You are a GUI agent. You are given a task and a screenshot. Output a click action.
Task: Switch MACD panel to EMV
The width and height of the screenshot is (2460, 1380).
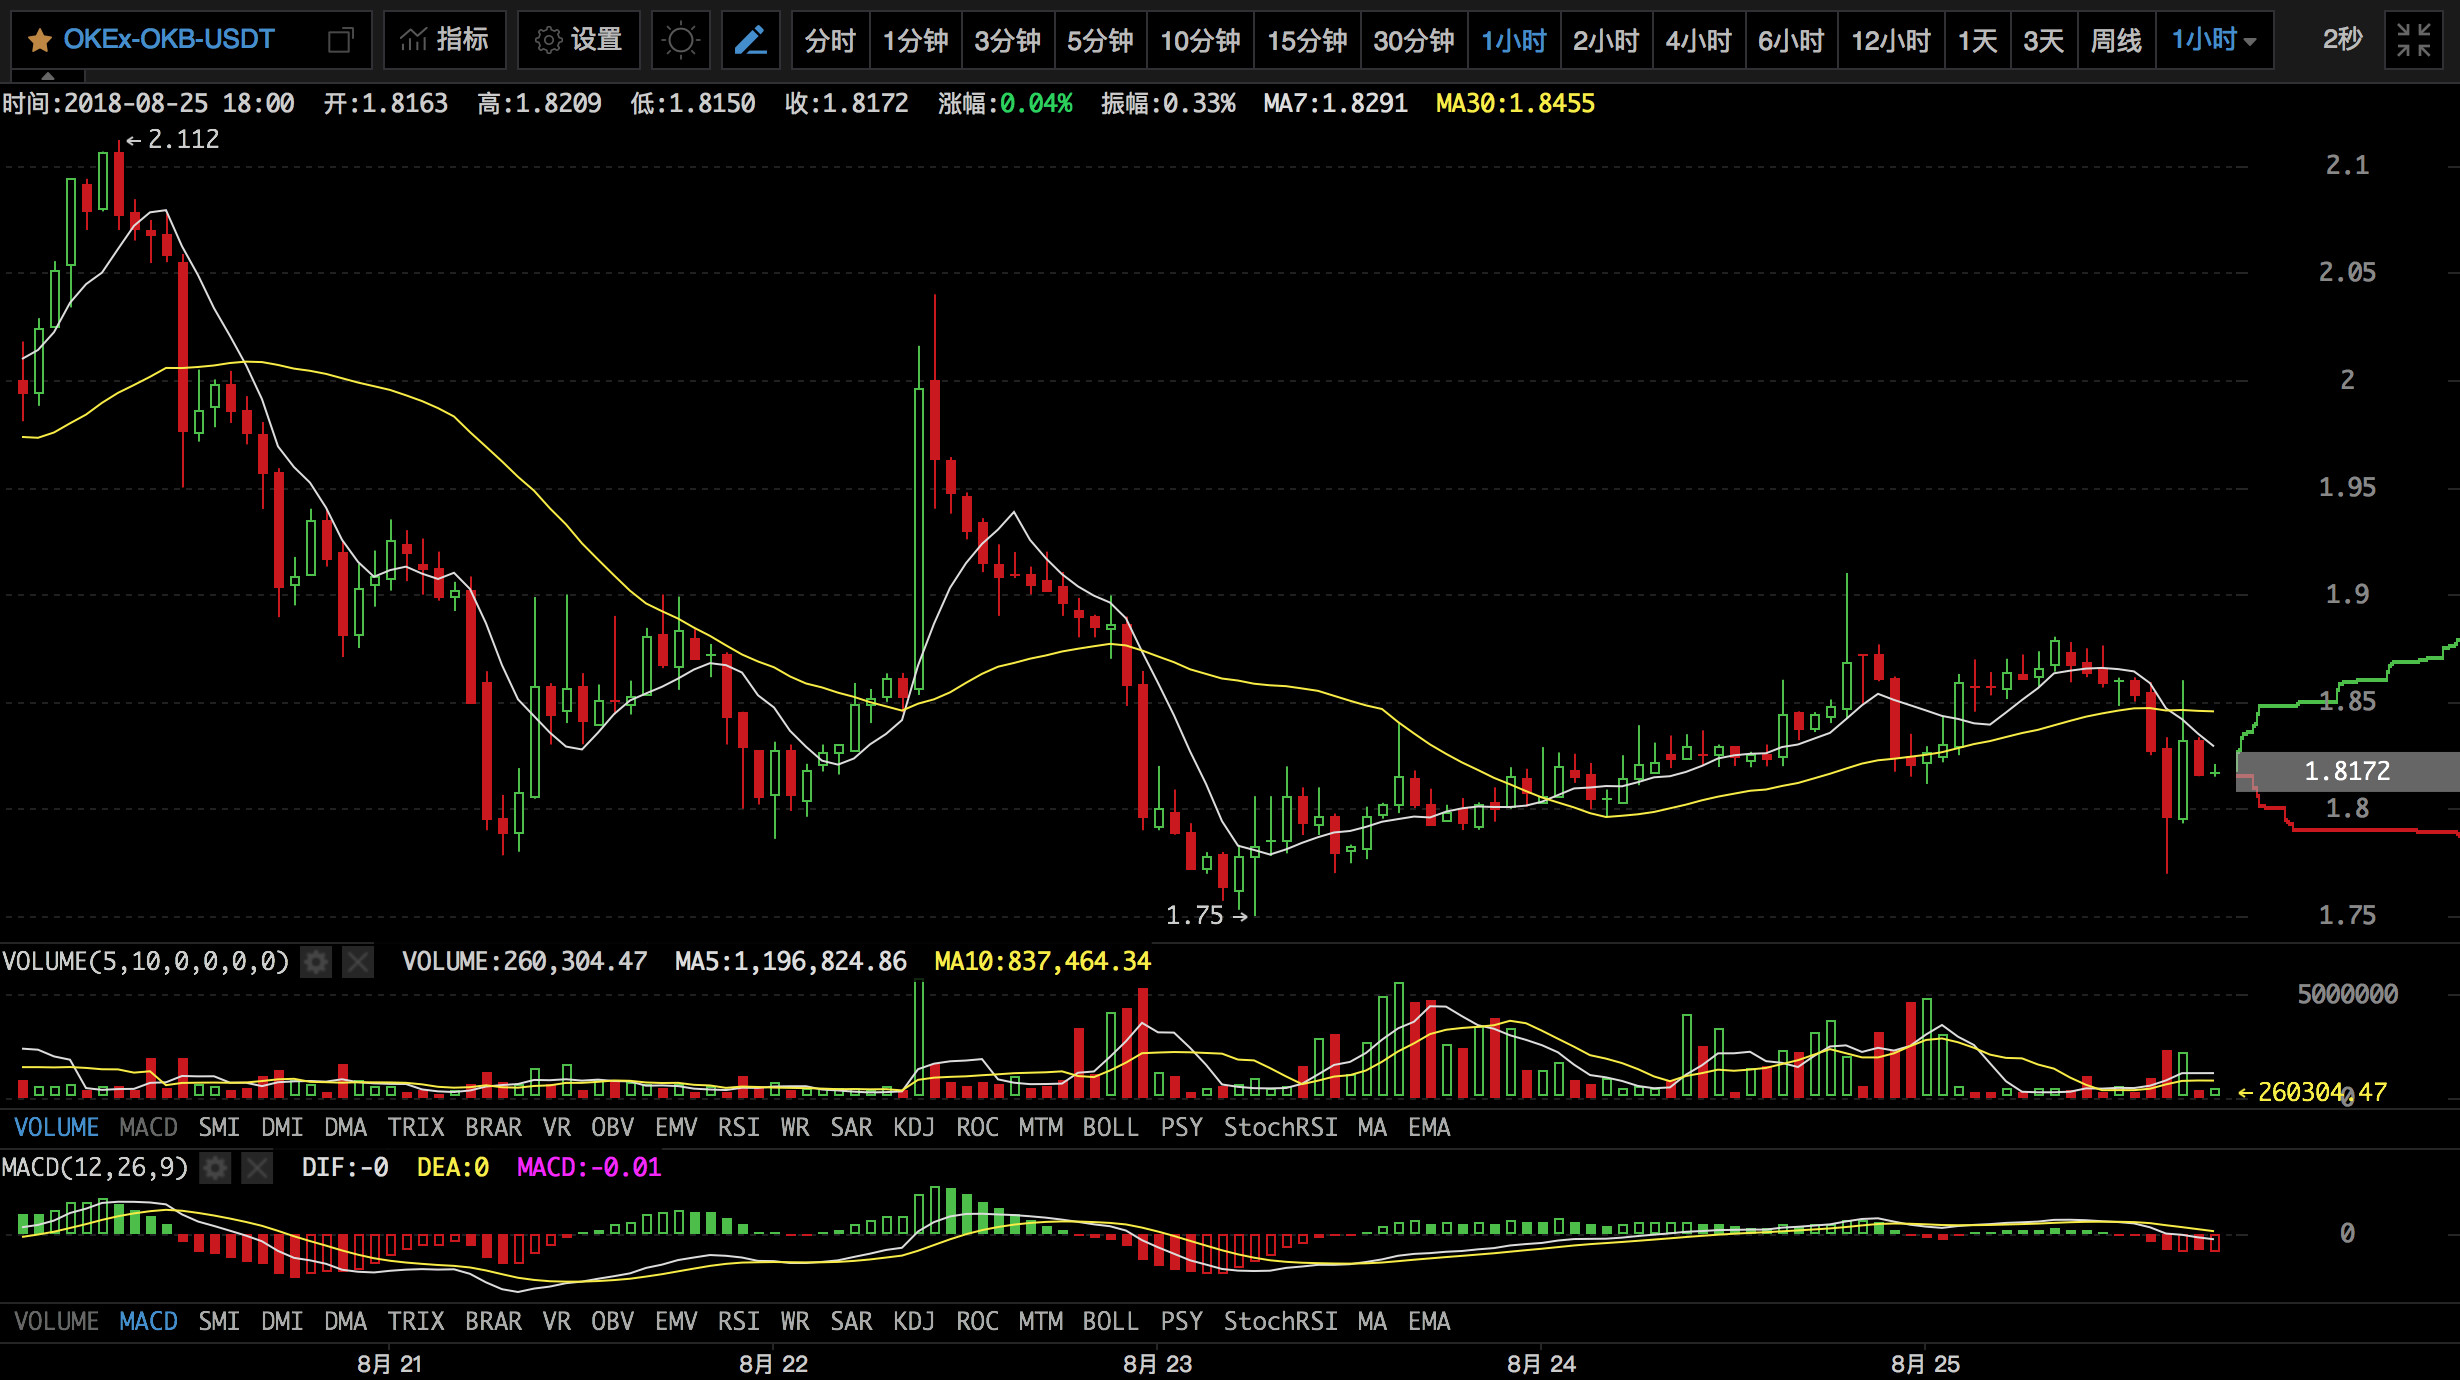(676, 1321)
